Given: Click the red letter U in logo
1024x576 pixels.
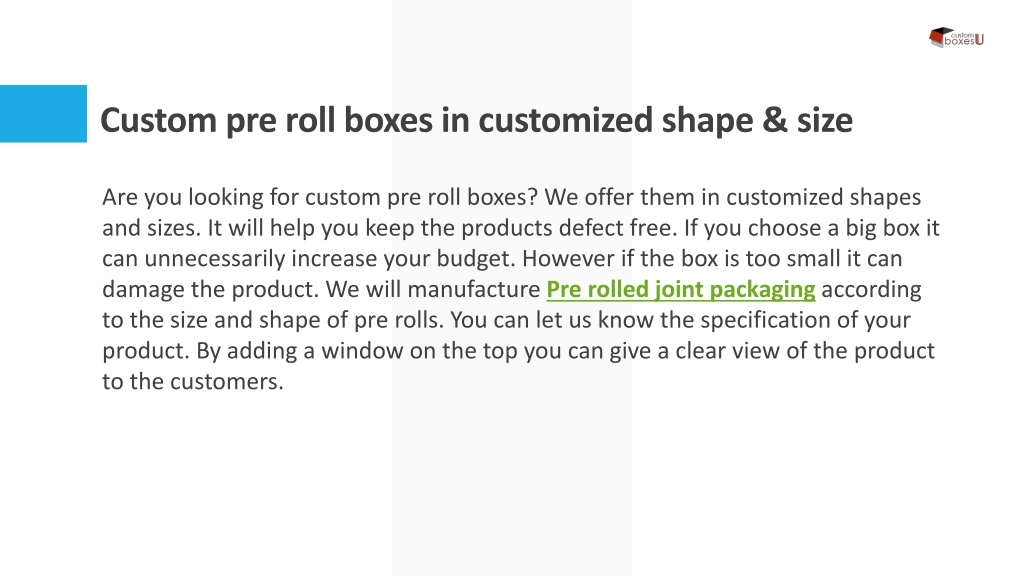Looking at the screenshot, I should point(979,40).
